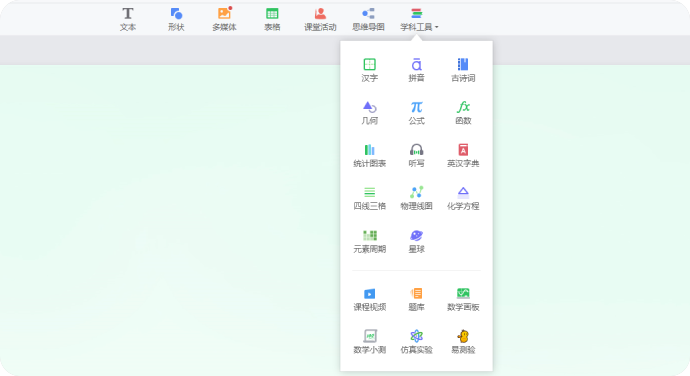Select the 文本 text tool

pyautogui.click(x=128, y=19)
